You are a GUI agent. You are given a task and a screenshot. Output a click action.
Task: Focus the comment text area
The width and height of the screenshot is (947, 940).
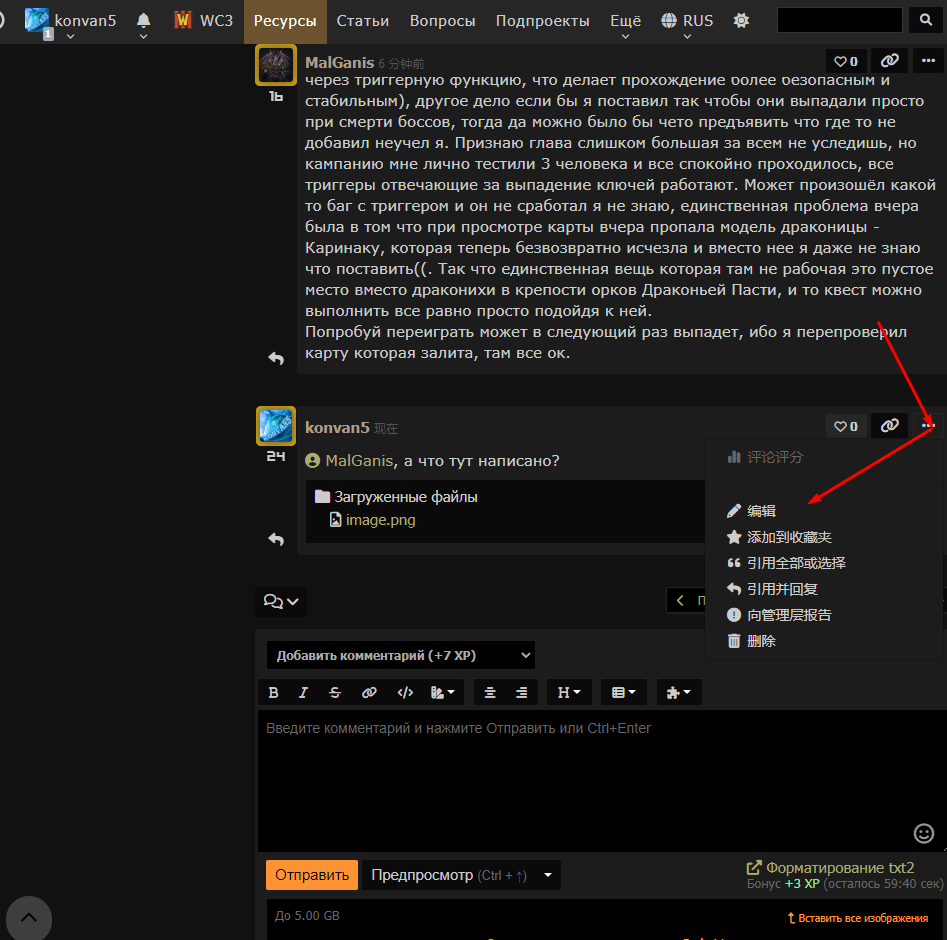(x=600, y=780)
